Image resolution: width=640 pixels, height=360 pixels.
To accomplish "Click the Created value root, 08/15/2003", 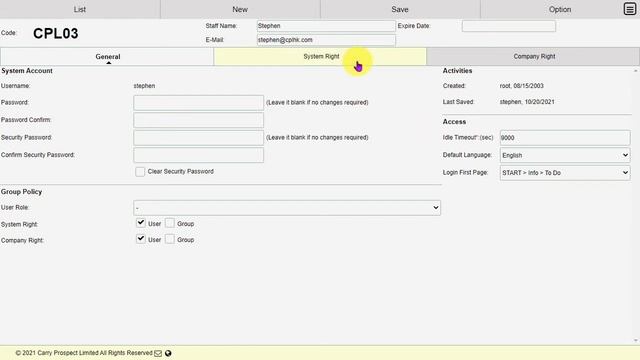I will pos(522,86).
